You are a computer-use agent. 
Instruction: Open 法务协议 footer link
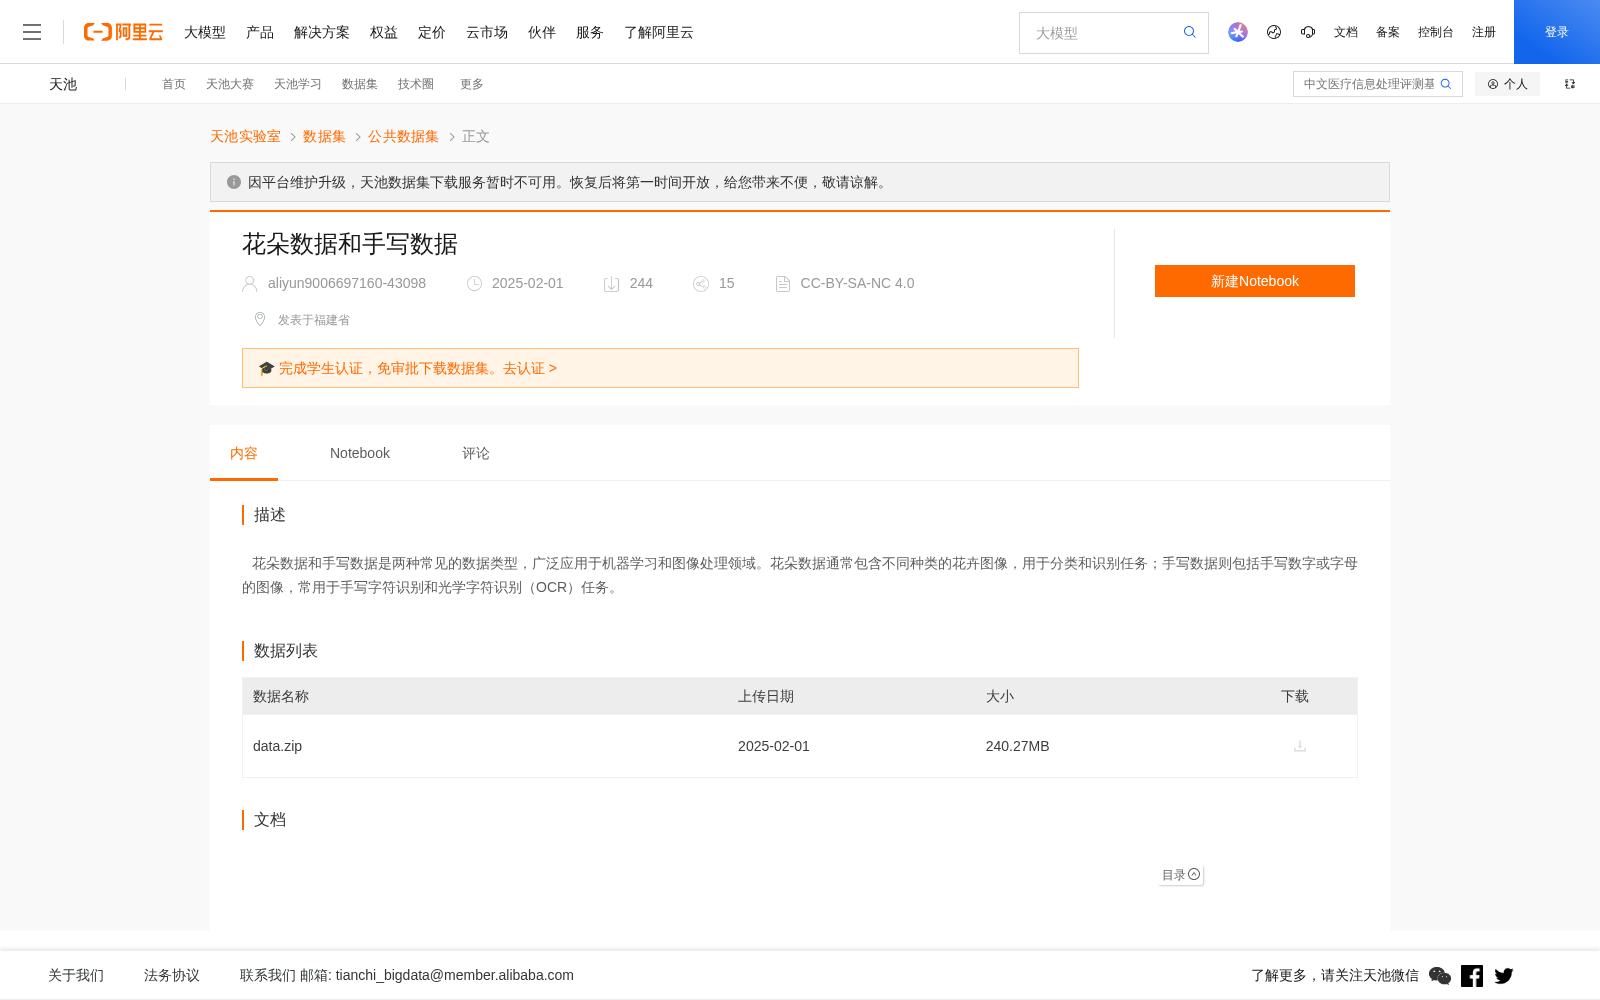172,975
